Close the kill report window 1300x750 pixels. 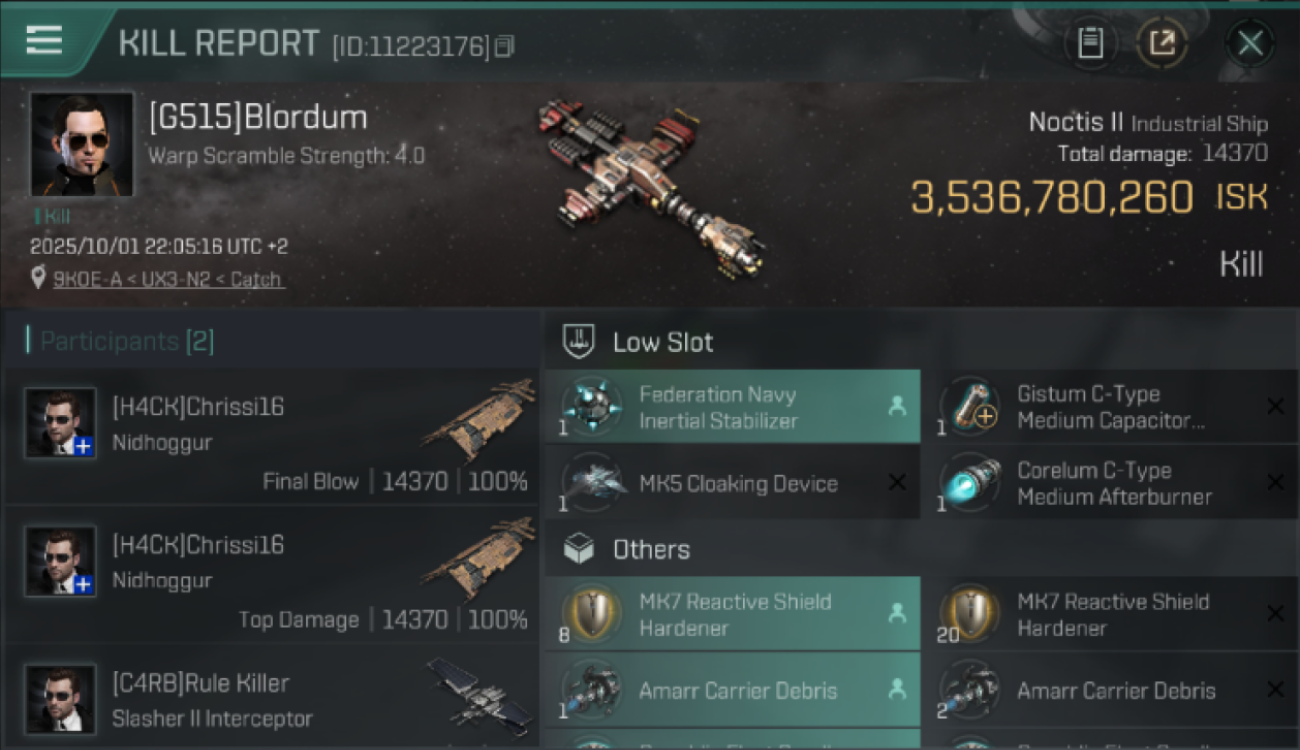pos(1250,43)
